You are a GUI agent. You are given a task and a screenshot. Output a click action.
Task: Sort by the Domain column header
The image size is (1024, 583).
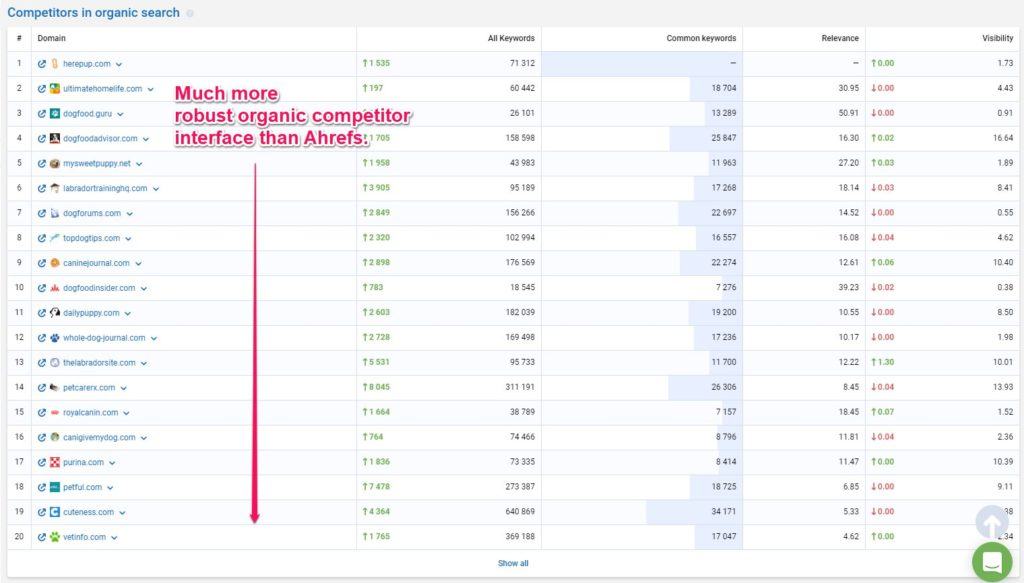click(52, 39)
